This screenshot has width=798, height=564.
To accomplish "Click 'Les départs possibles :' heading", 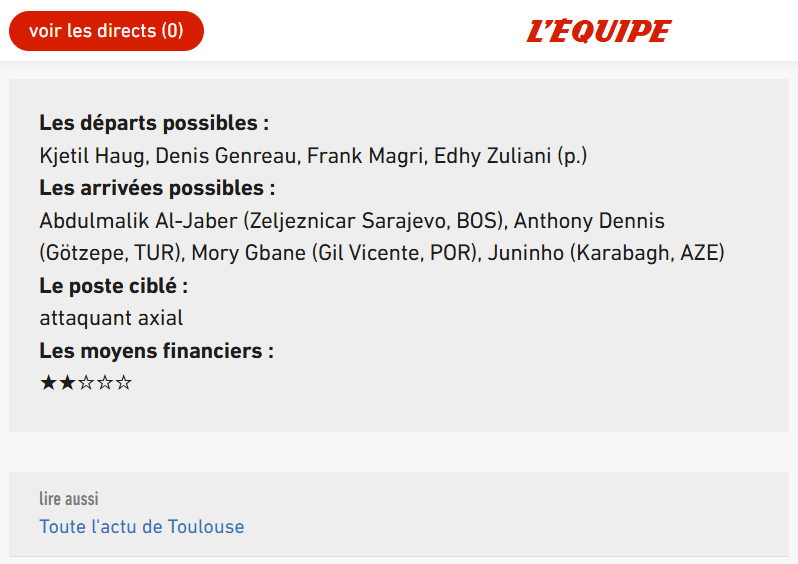I will pyautogui.click(x=155, y=123).
